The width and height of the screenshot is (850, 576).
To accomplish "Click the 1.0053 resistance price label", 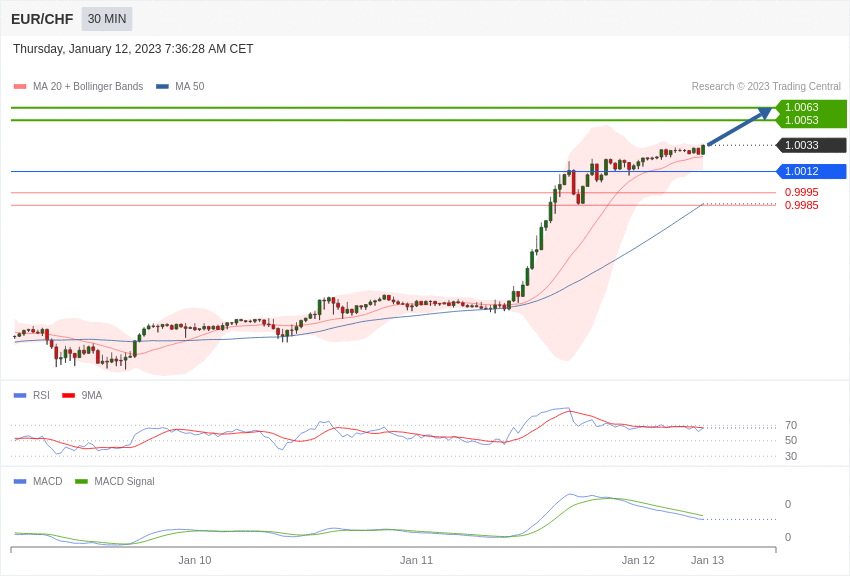I will click(x=802, y=120).
